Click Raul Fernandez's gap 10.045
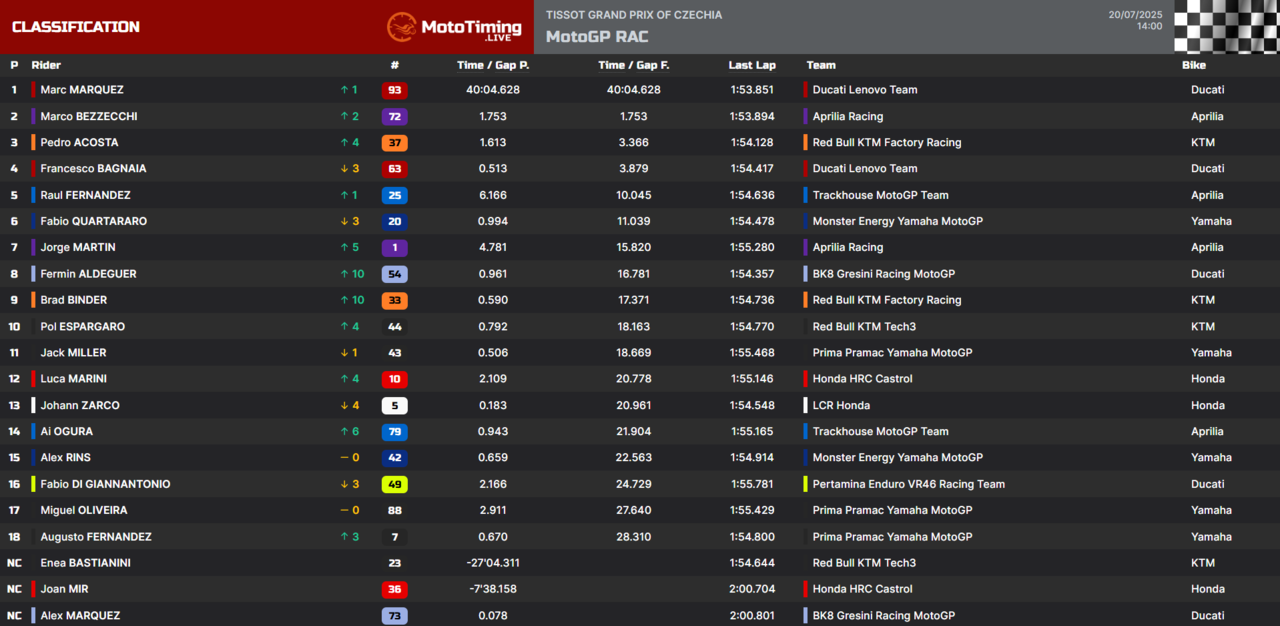The image size is (1280, 626). point(634,195)
